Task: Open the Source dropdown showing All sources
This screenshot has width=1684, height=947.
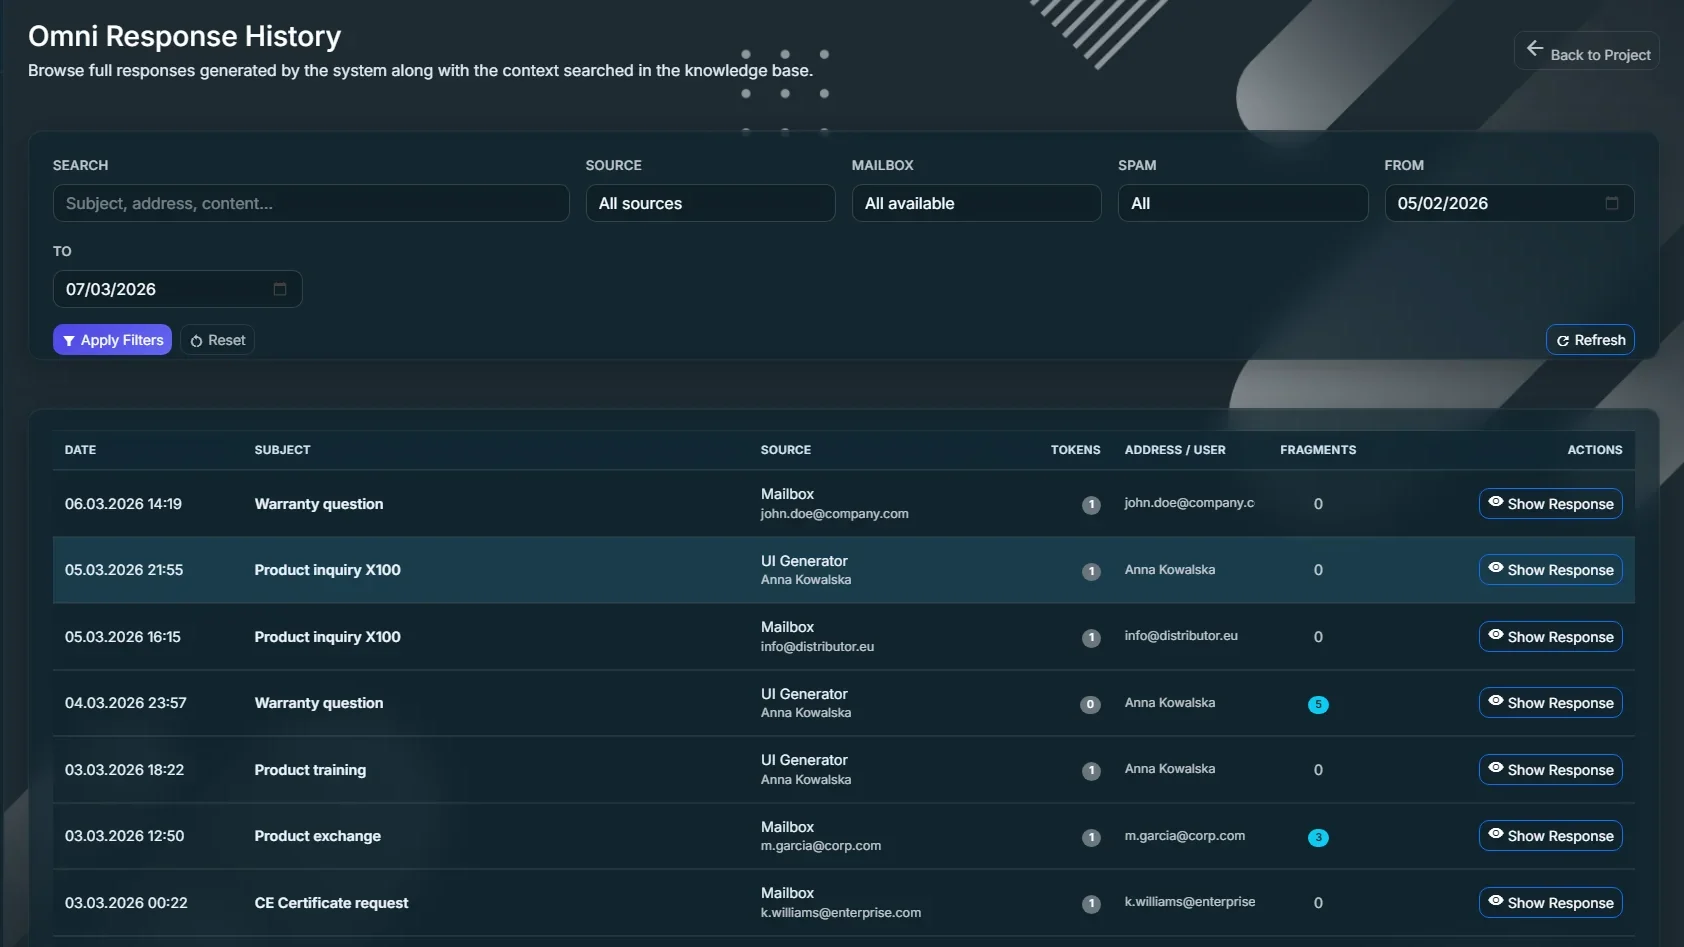Action: [x=710, y=203]
